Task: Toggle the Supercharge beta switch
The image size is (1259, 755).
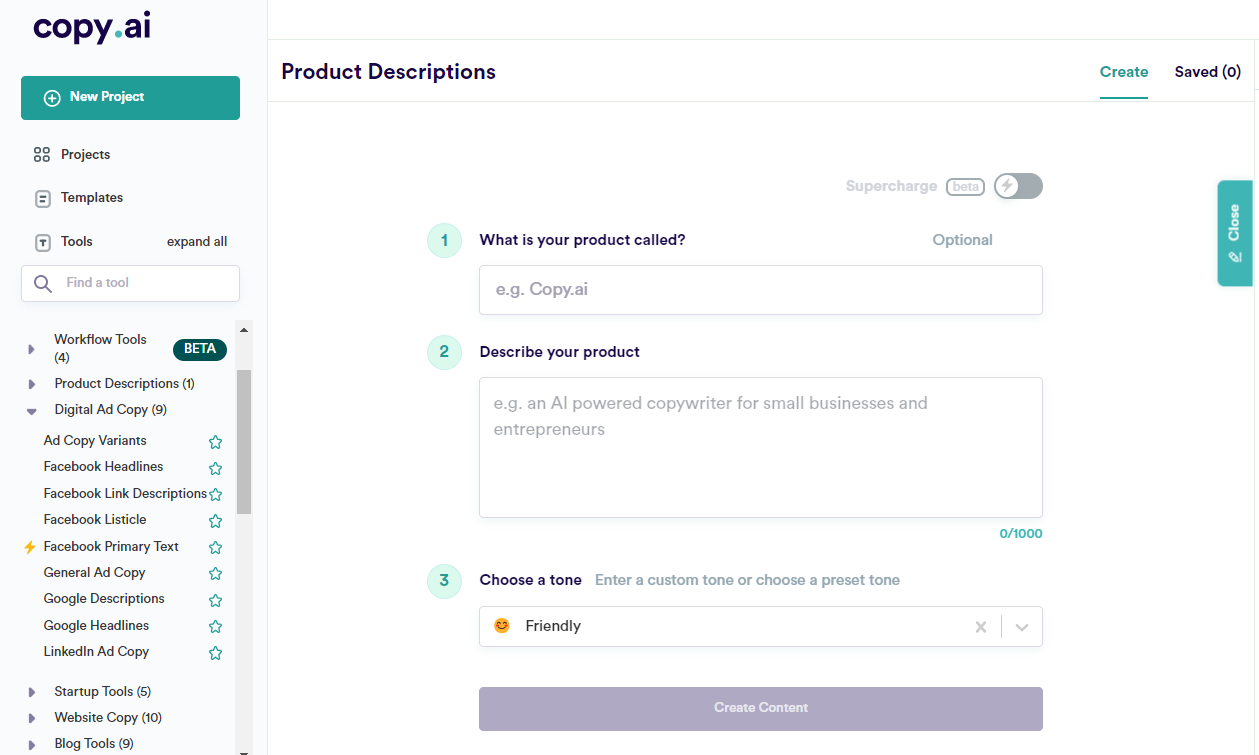Action: pyautogui.click(x=1018, y=186)
